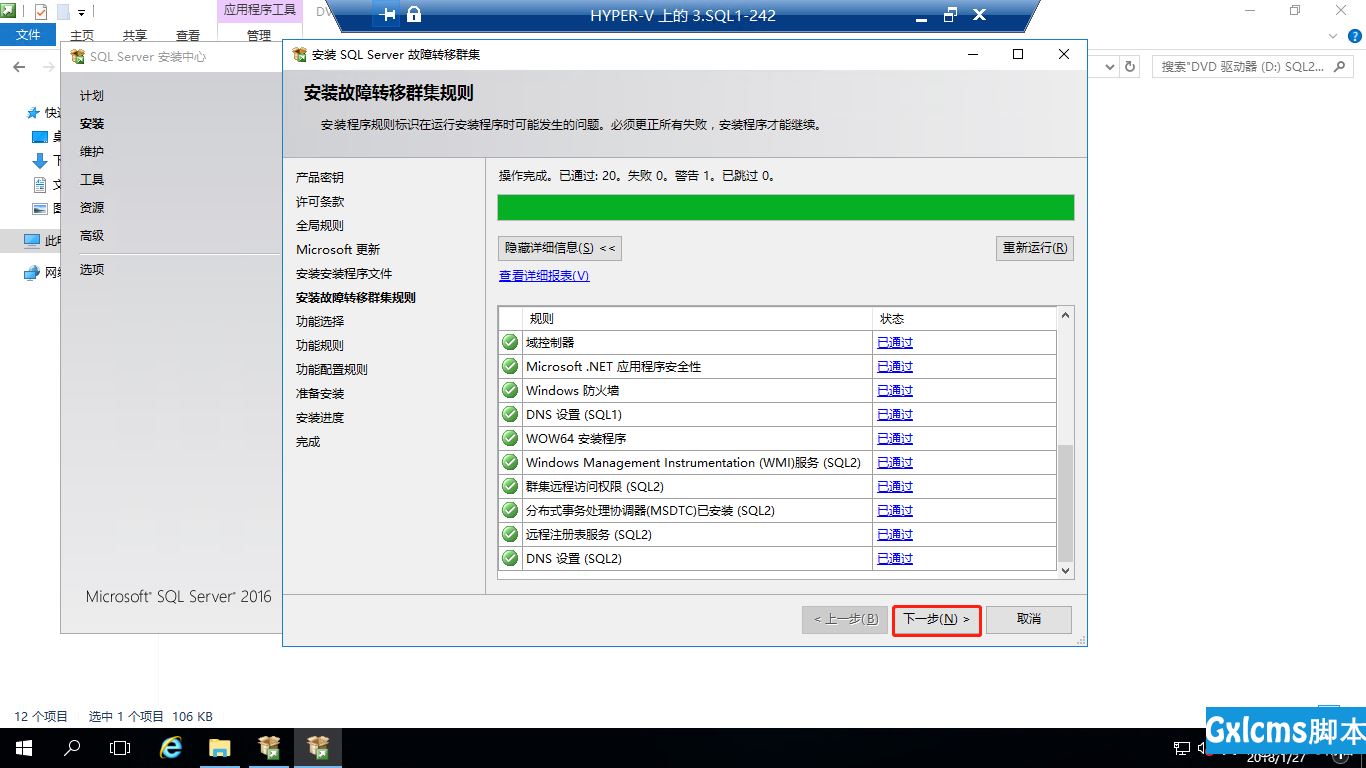This screenshot has height=768, width=1366.
Task: Select 资源 in the SQL Server 安装中心
Action: coord(92,208)
